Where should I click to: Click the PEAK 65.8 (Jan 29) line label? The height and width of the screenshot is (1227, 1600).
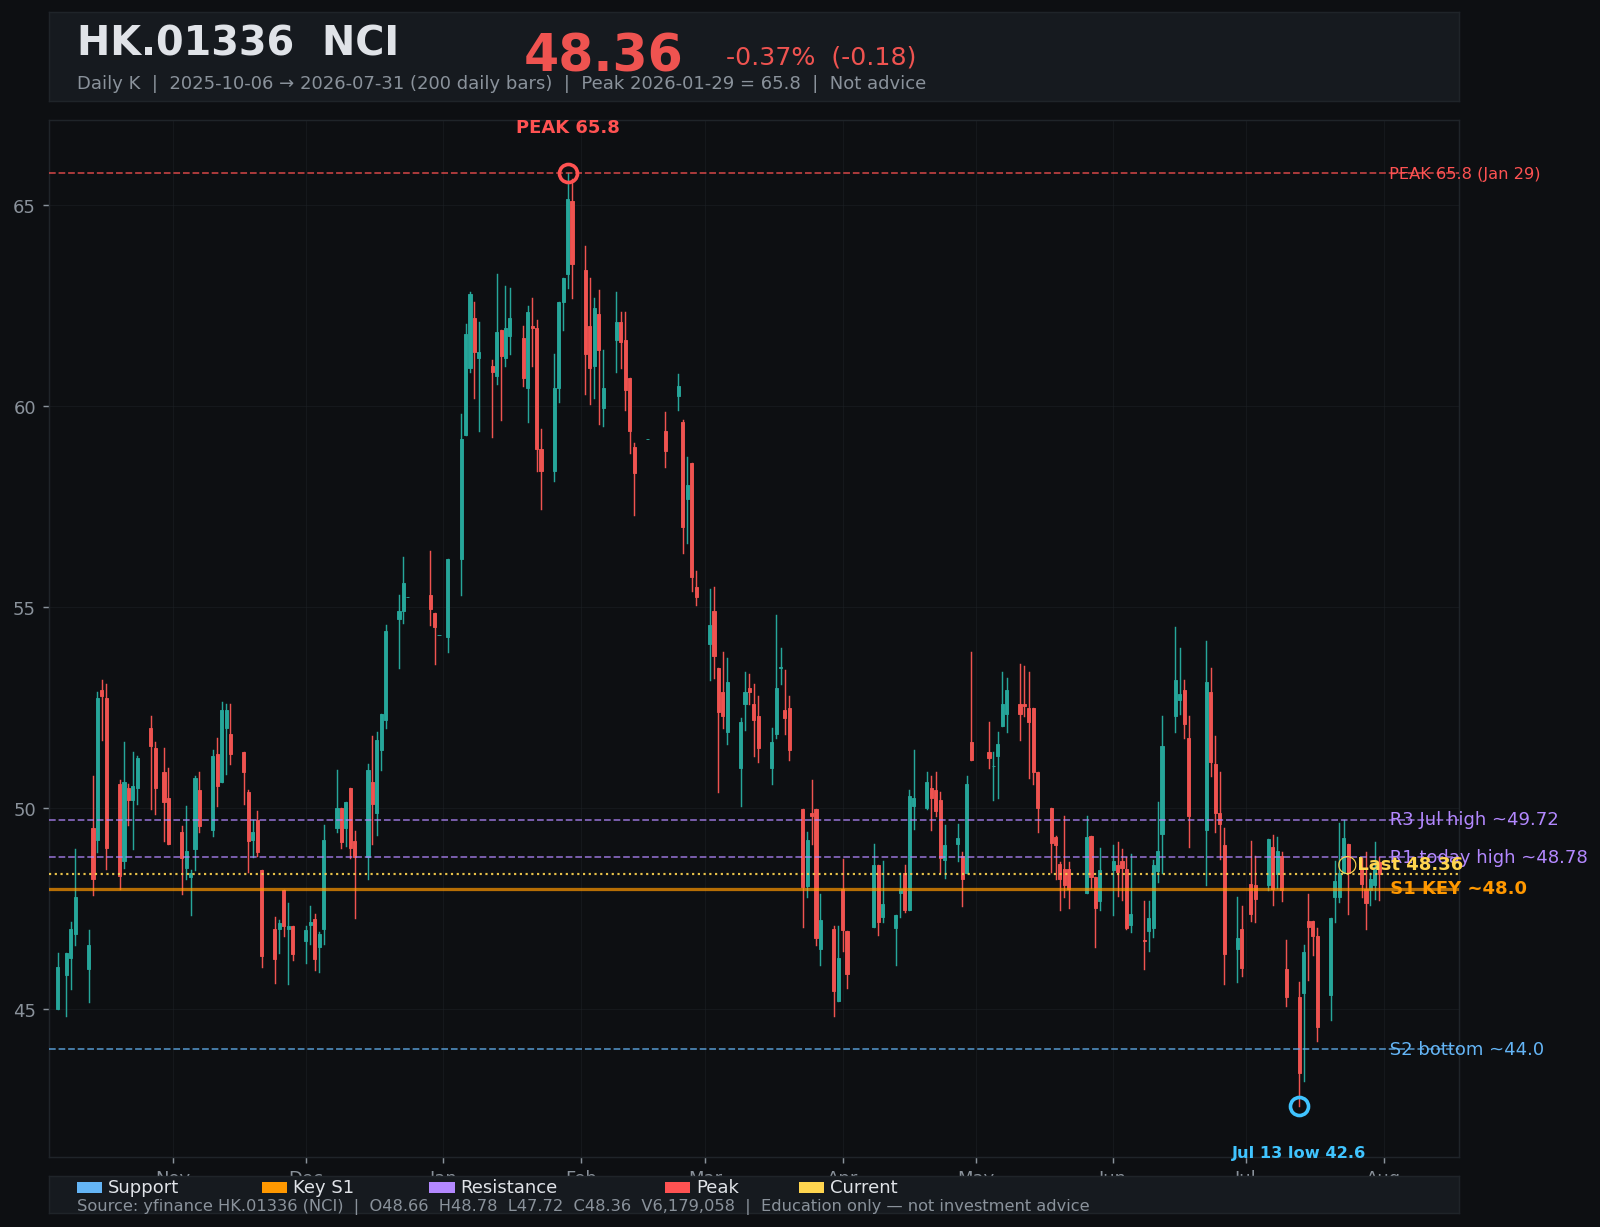[x=1465, y=174]
